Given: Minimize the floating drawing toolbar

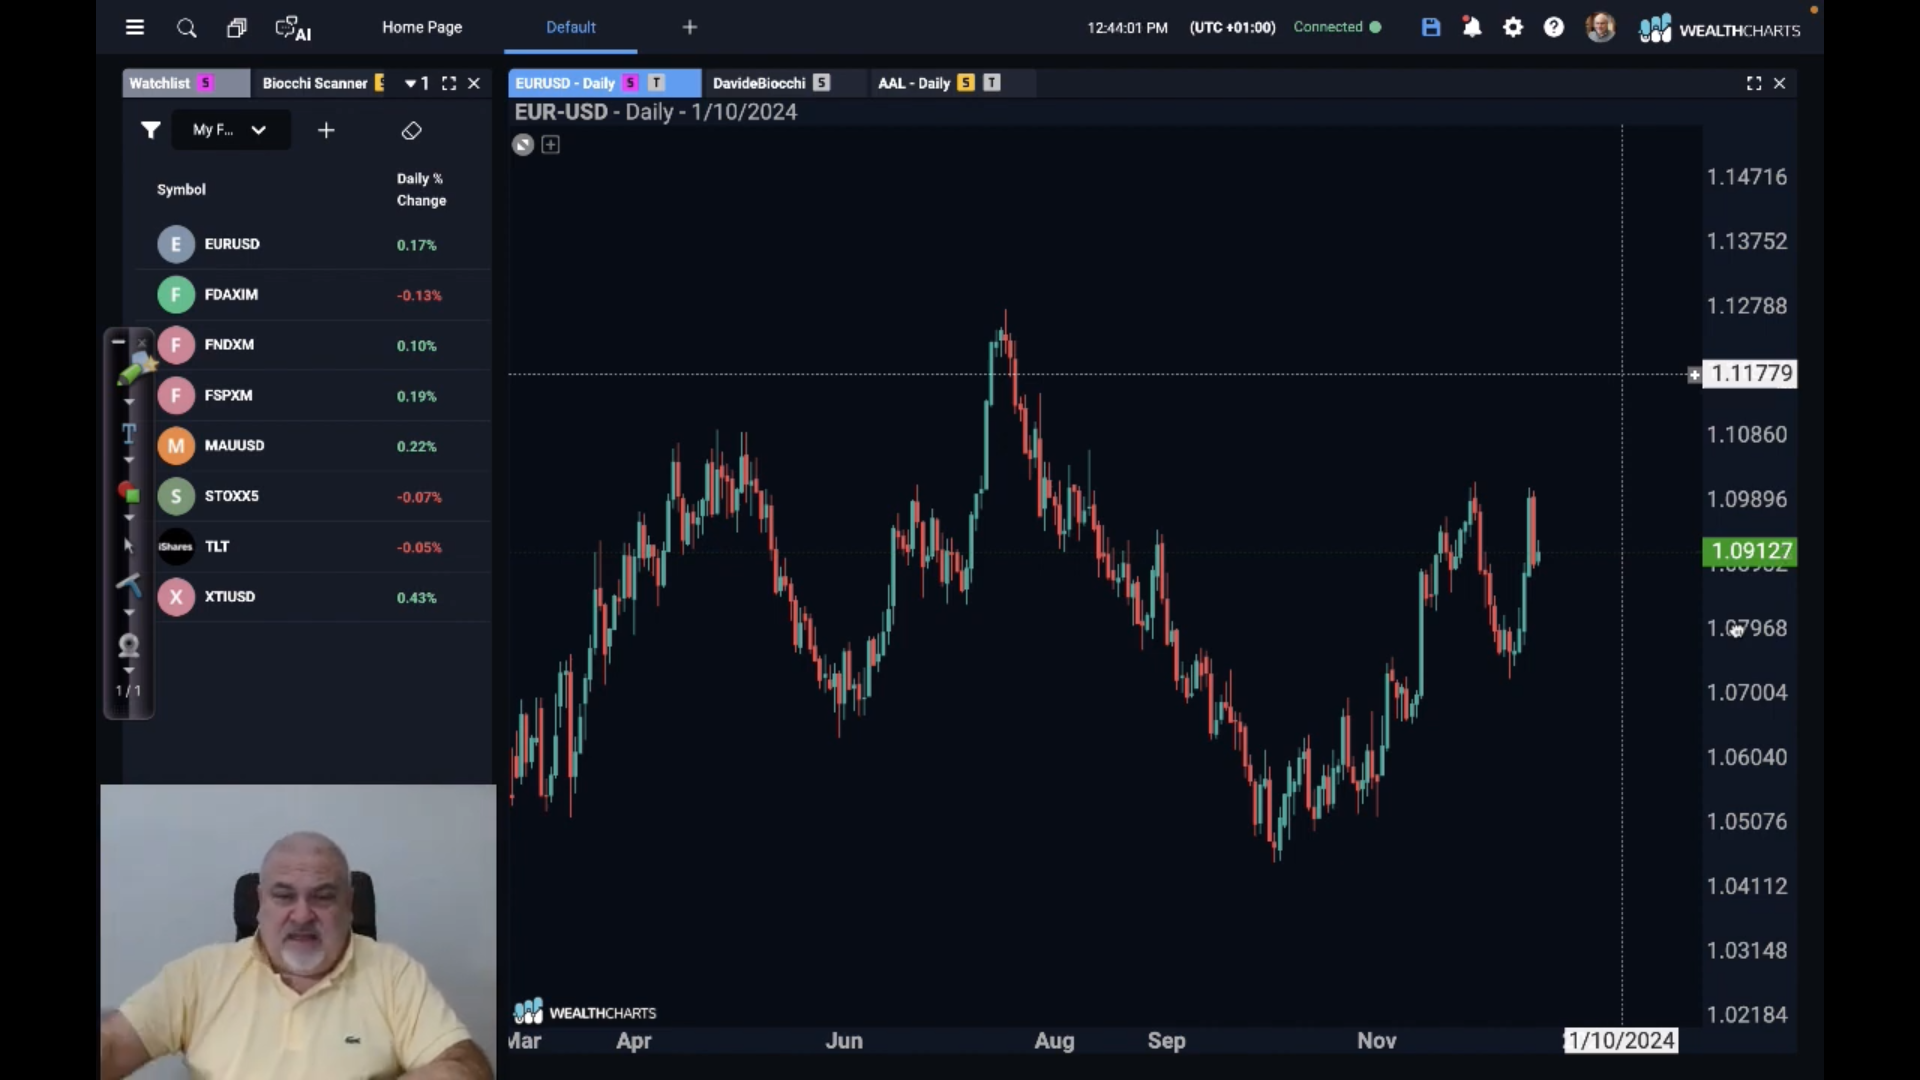Looking at the screenshot, I should click(118, 342).
